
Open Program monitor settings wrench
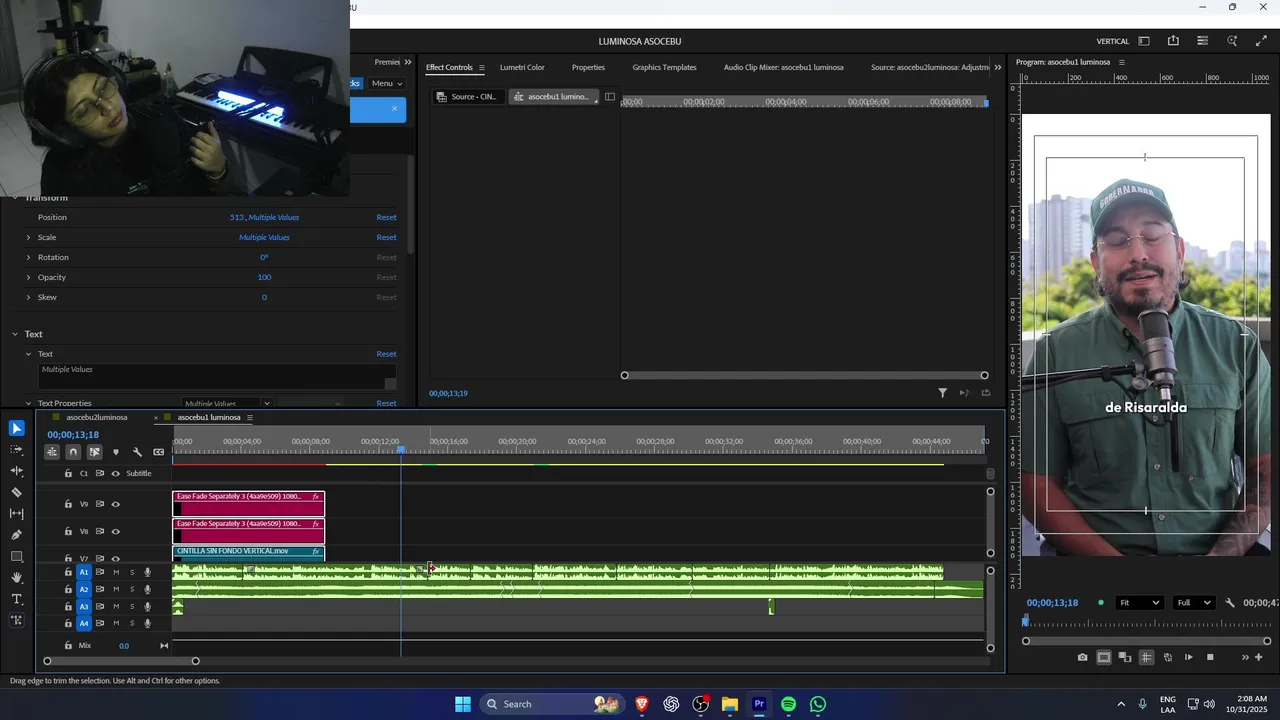pyautogui.click(x=1230, y=603)
